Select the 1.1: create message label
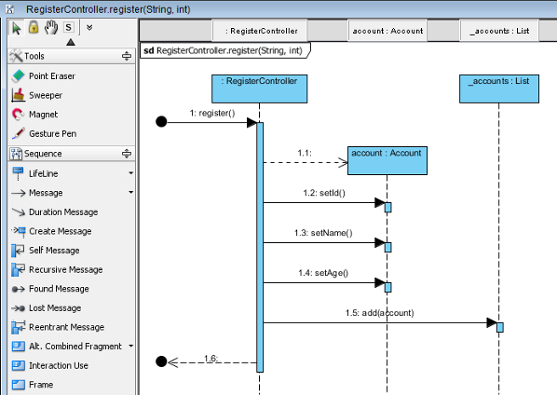 [x=304, y=153]
